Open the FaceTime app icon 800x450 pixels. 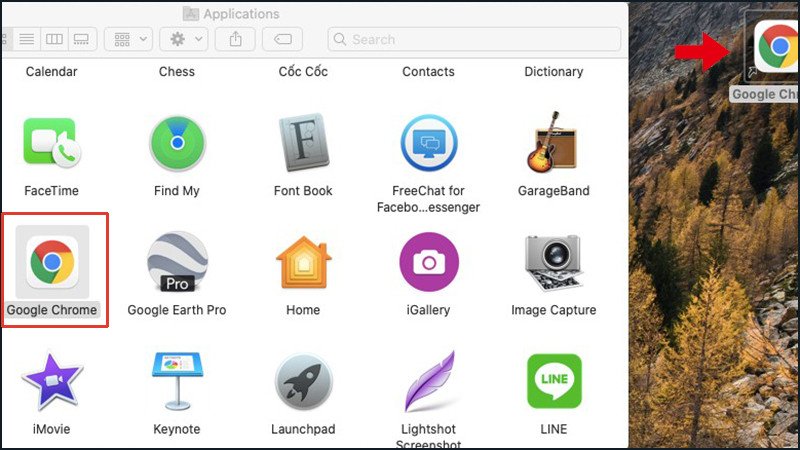[52, 143]
